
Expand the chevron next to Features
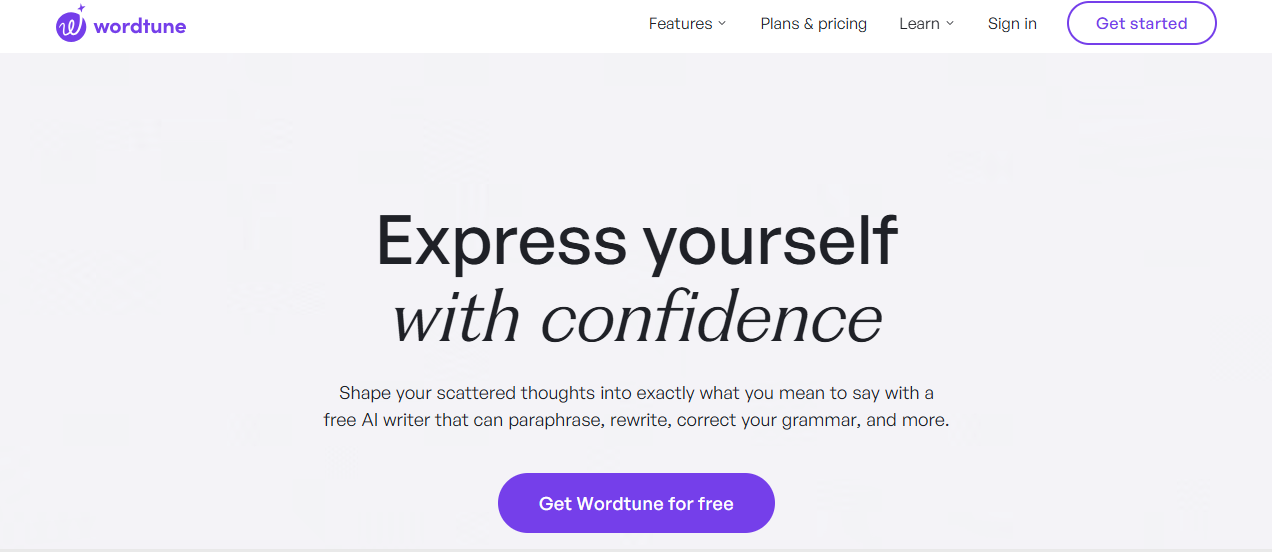pos(722,24)
